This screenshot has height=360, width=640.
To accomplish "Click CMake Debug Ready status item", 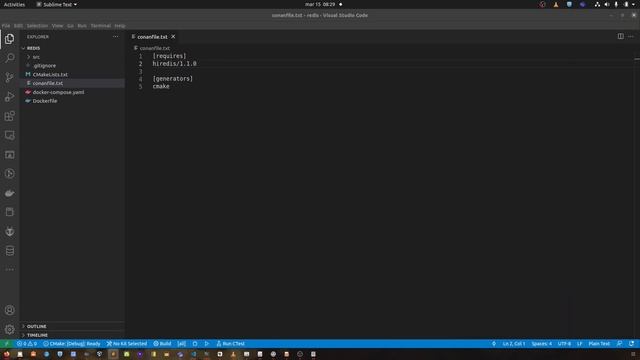I will coord(71,344).
